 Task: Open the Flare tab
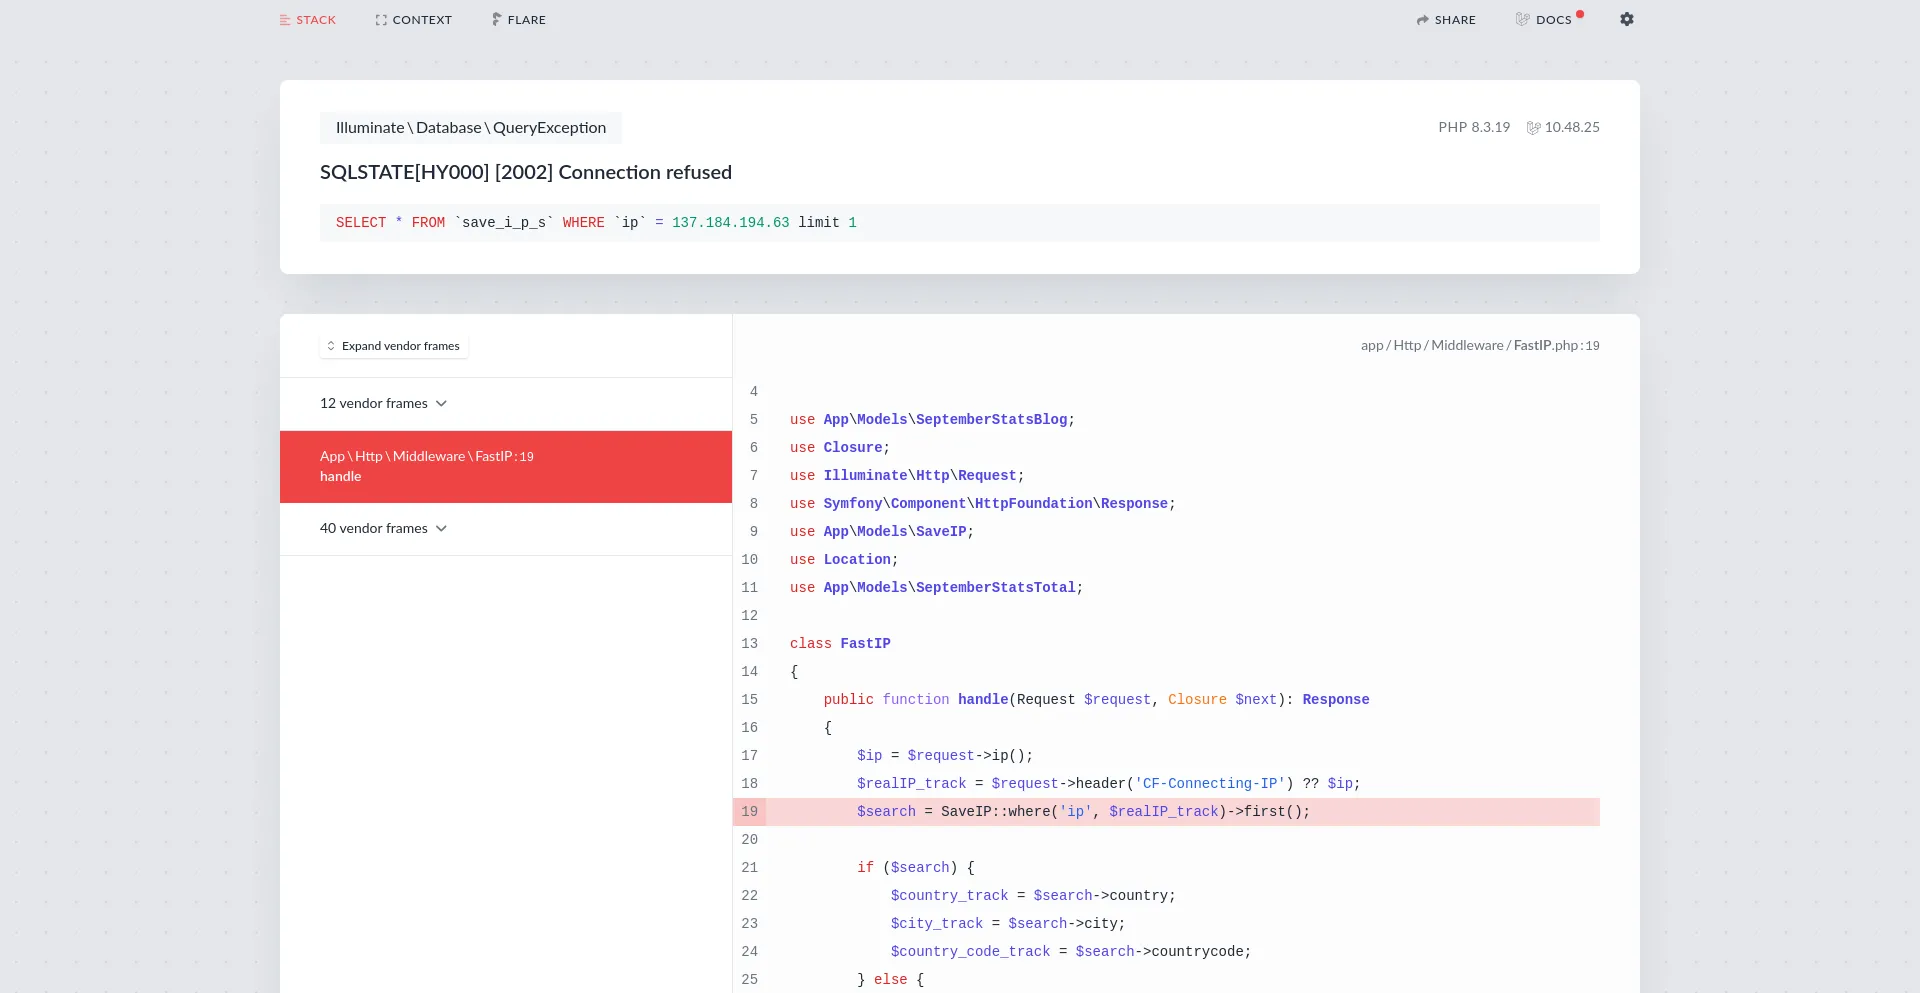pos(526,20)
